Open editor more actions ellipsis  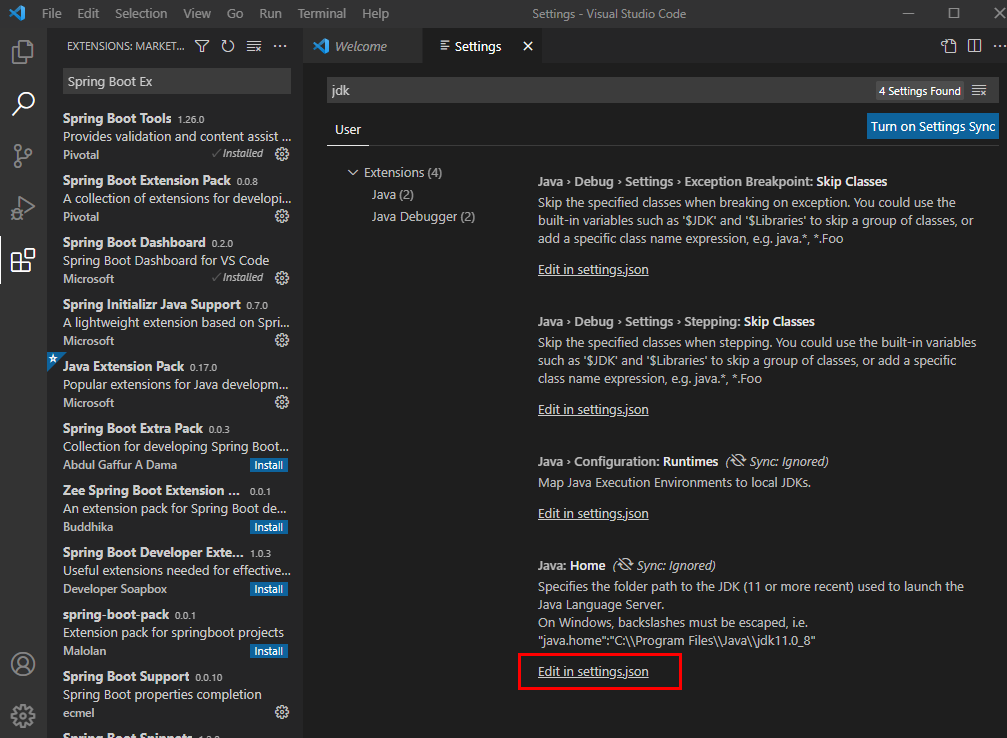[999, 46]
